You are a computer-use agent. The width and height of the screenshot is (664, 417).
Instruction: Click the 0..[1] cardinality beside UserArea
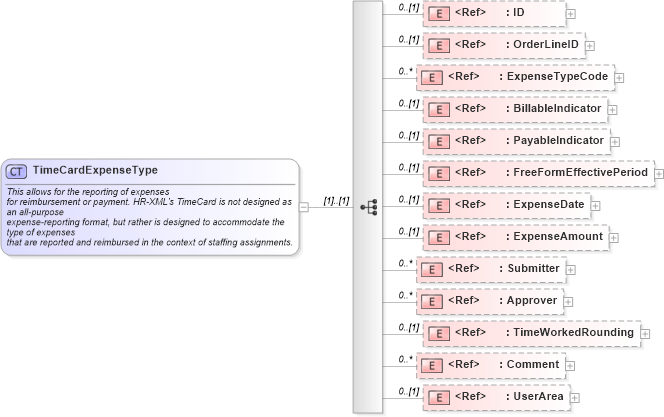pyautogui.click(x=409, y=391)
